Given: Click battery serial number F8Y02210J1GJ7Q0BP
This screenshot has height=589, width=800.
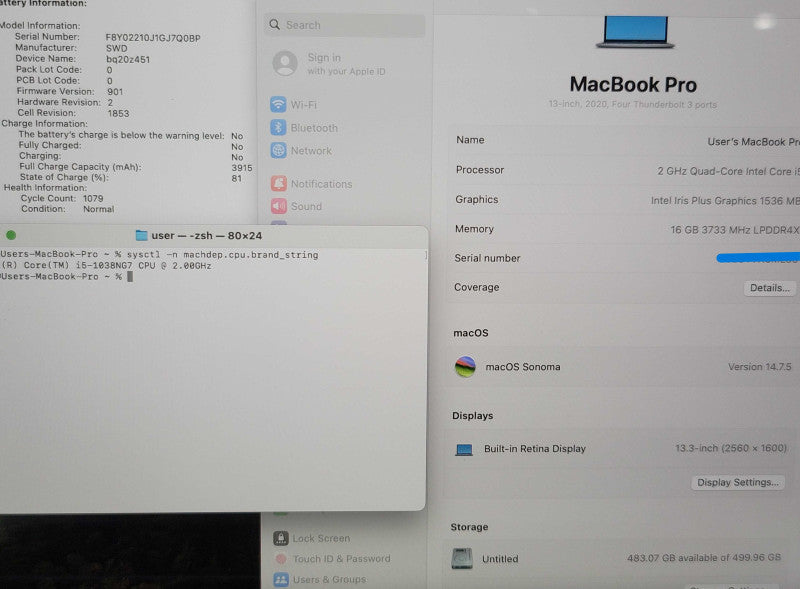Looking at the screenshot, I should (x=153, y=38).
